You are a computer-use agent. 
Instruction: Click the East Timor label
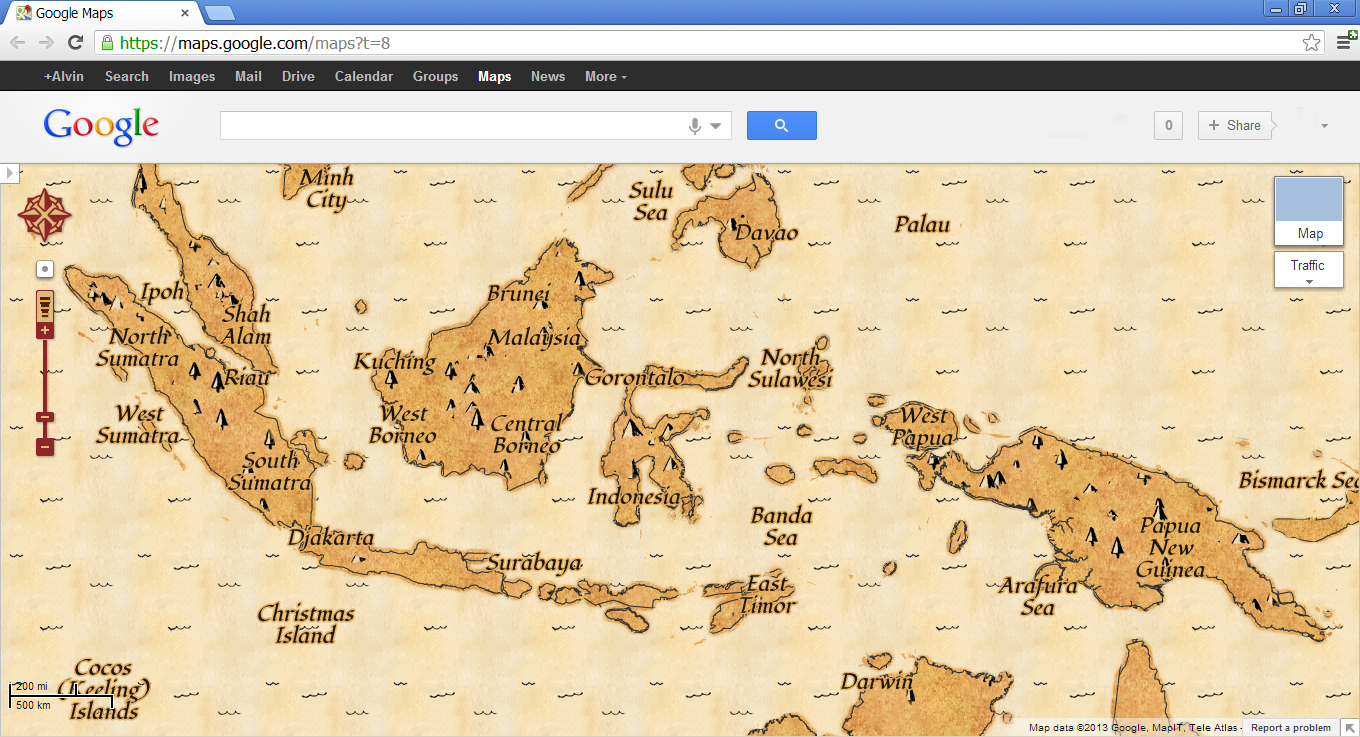coord(768,594)
